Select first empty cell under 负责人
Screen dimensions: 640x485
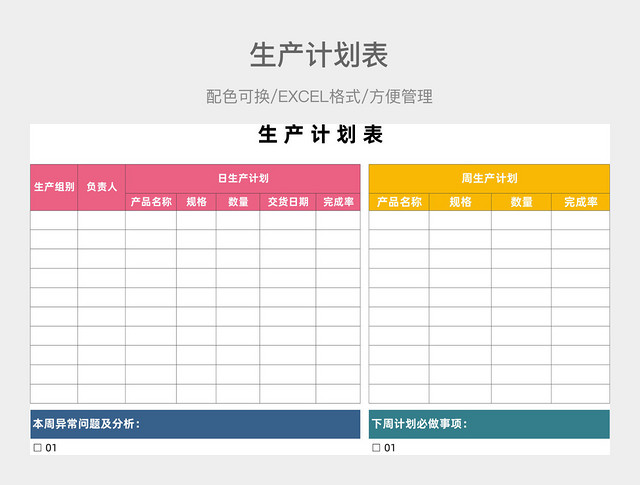tap(102, 220)
